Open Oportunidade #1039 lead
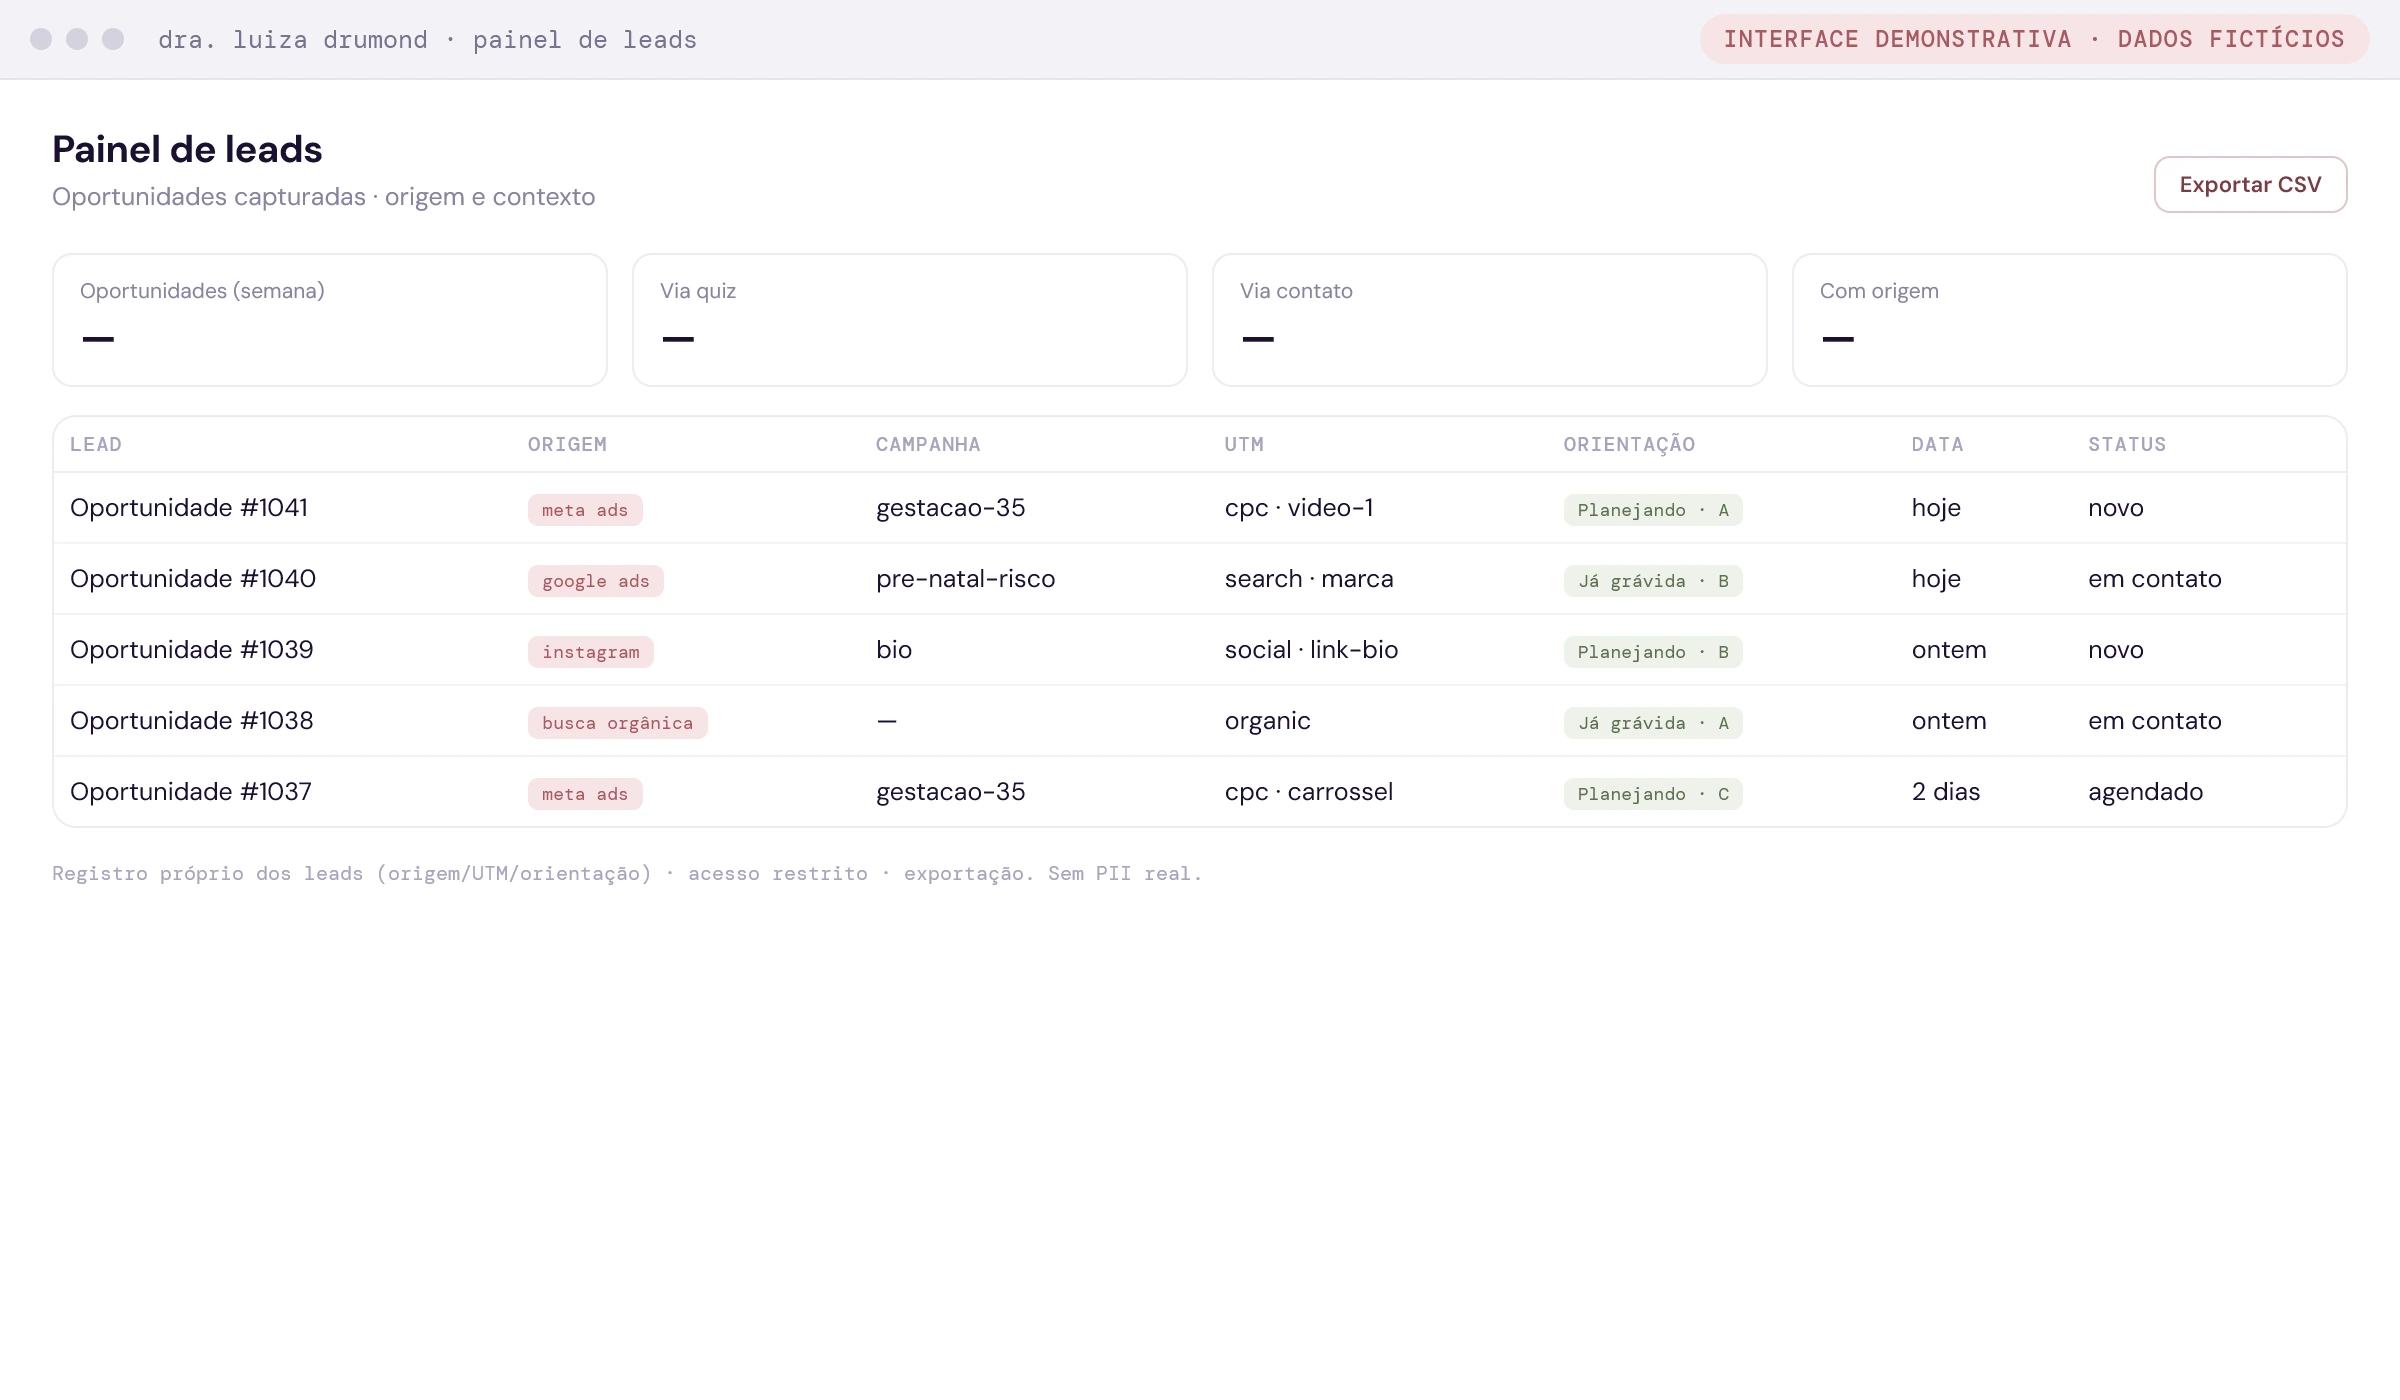Viewport: 2400px width, 1400px height. (192, 650)
